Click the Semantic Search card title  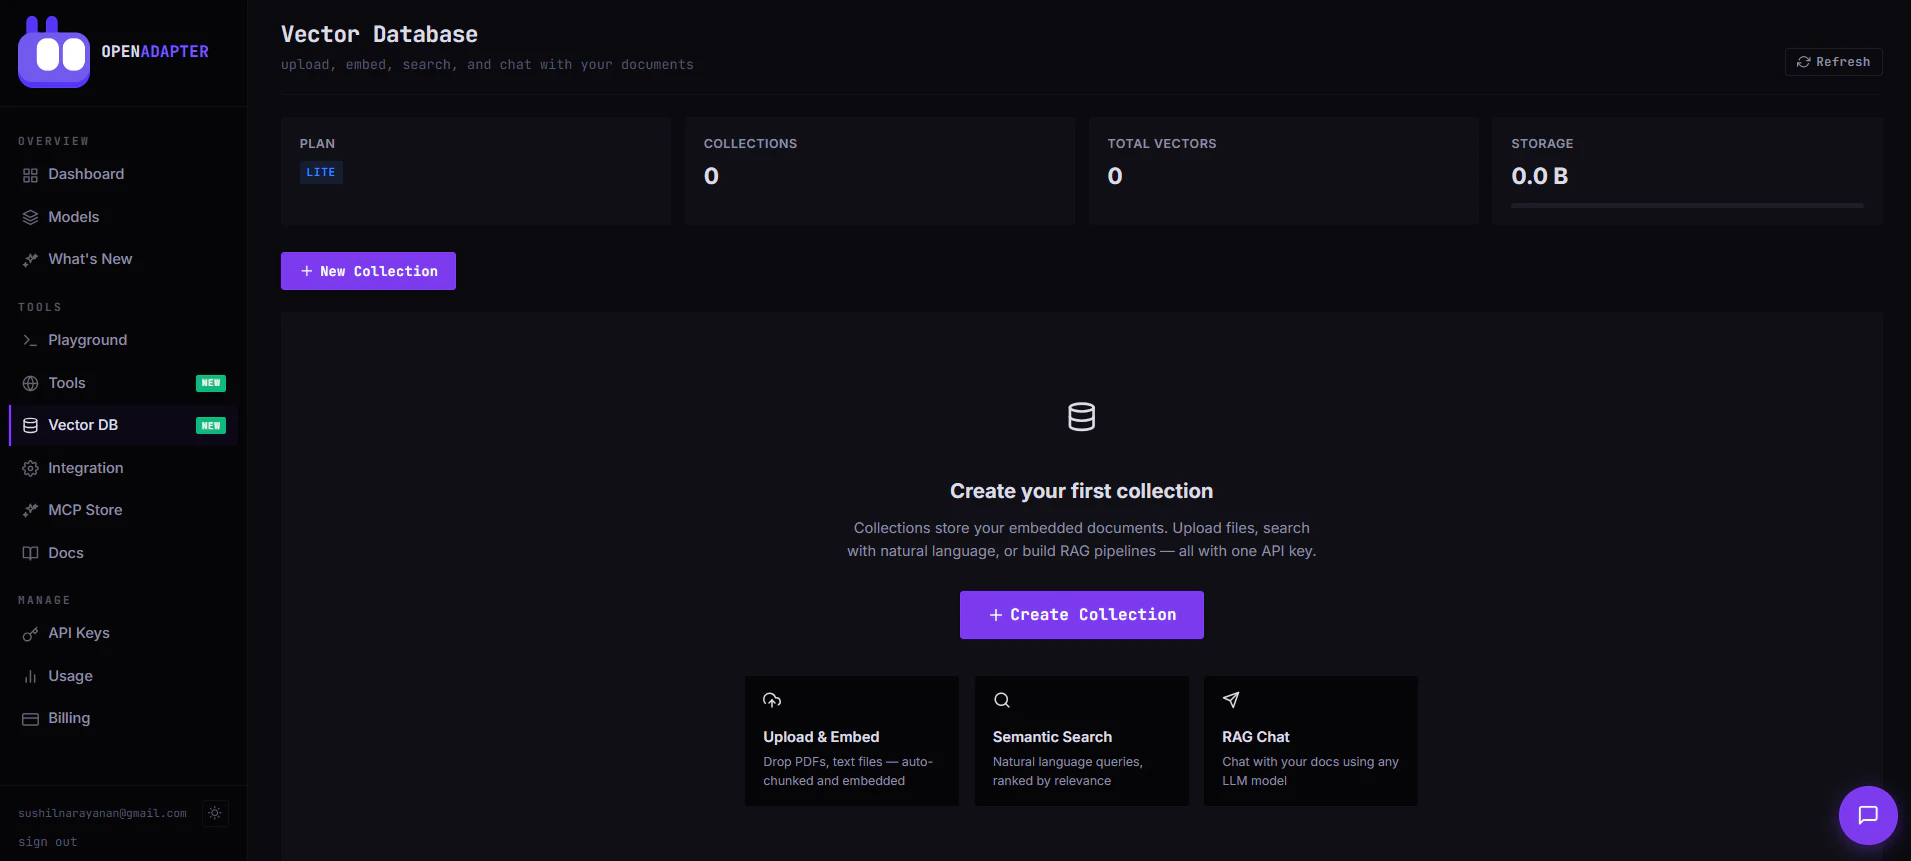pos(1052,737)
